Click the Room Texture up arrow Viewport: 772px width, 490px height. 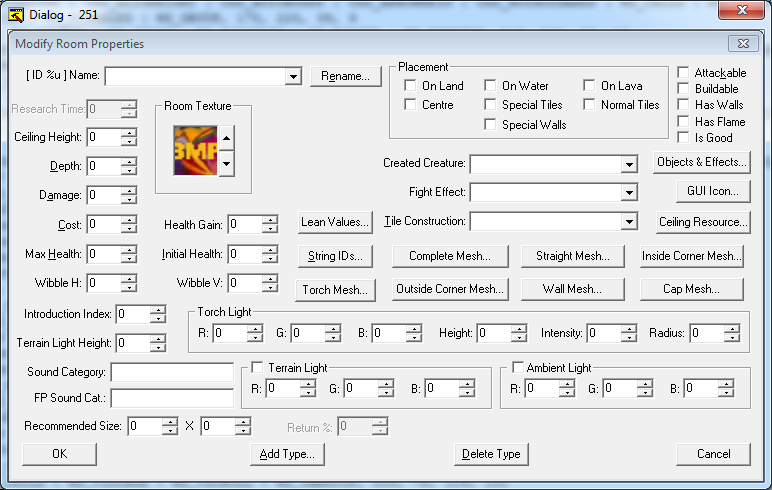(226, 138)
